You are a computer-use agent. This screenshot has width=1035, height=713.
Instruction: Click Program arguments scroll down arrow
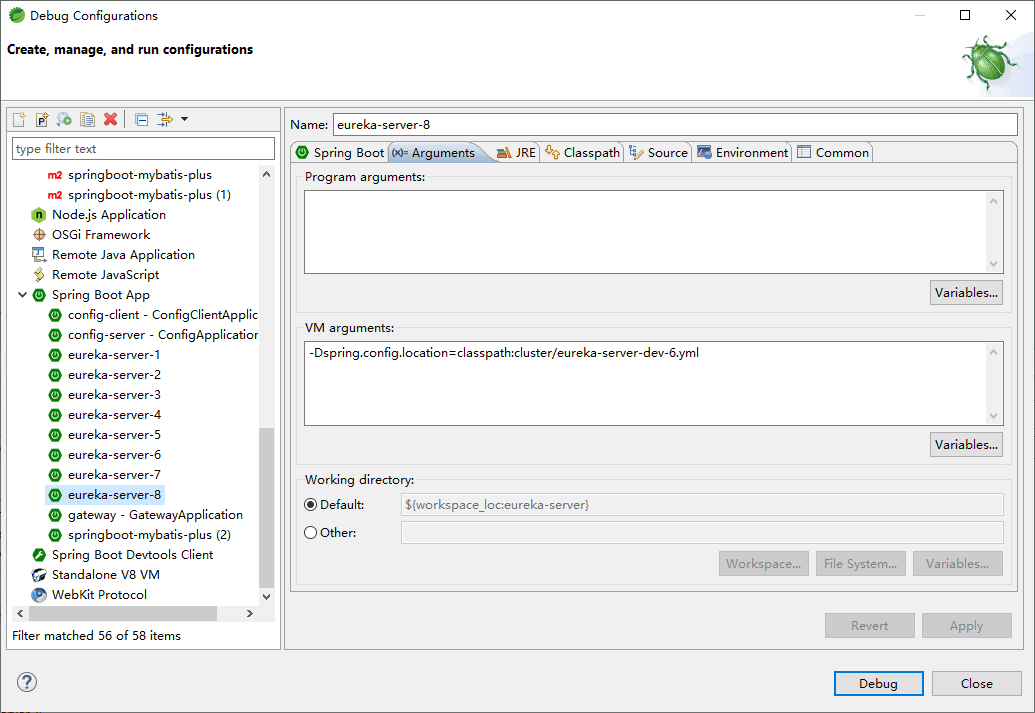tap(993, 264)
